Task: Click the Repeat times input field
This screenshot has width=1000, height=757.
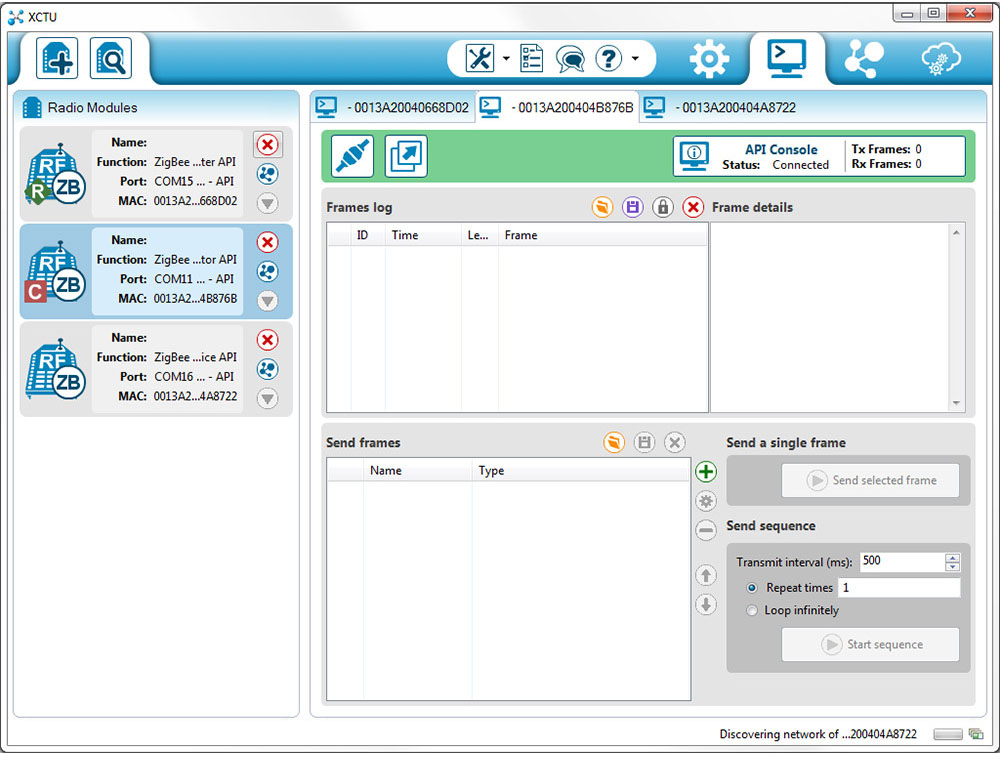Action: coord(899,587)
